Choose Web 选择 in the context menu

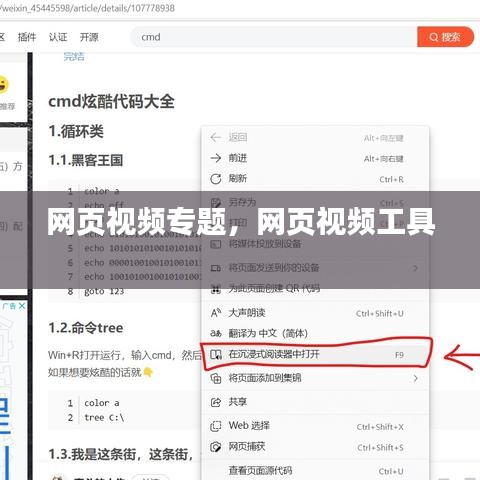coord(315,426)
